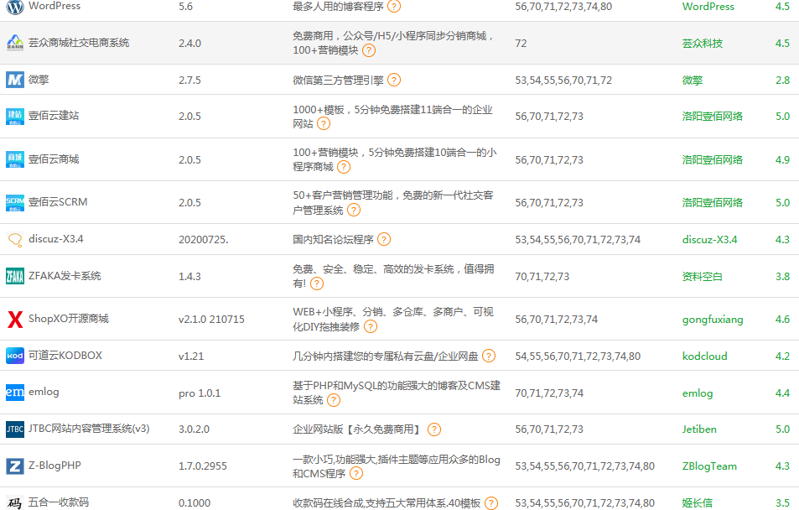This screenshot has height=510, width=799.
Task: Open help icon in emlog description
Action: click(334, 400)
